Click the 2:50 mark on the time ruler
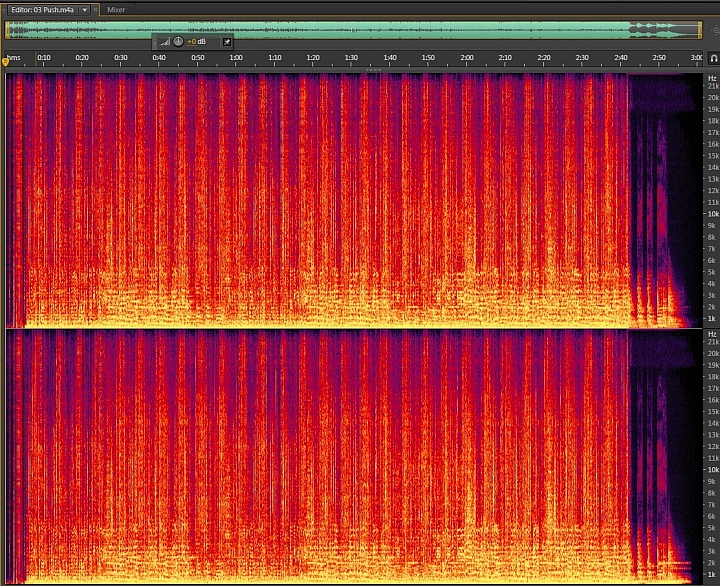720x586 pixels. (659, 57)
